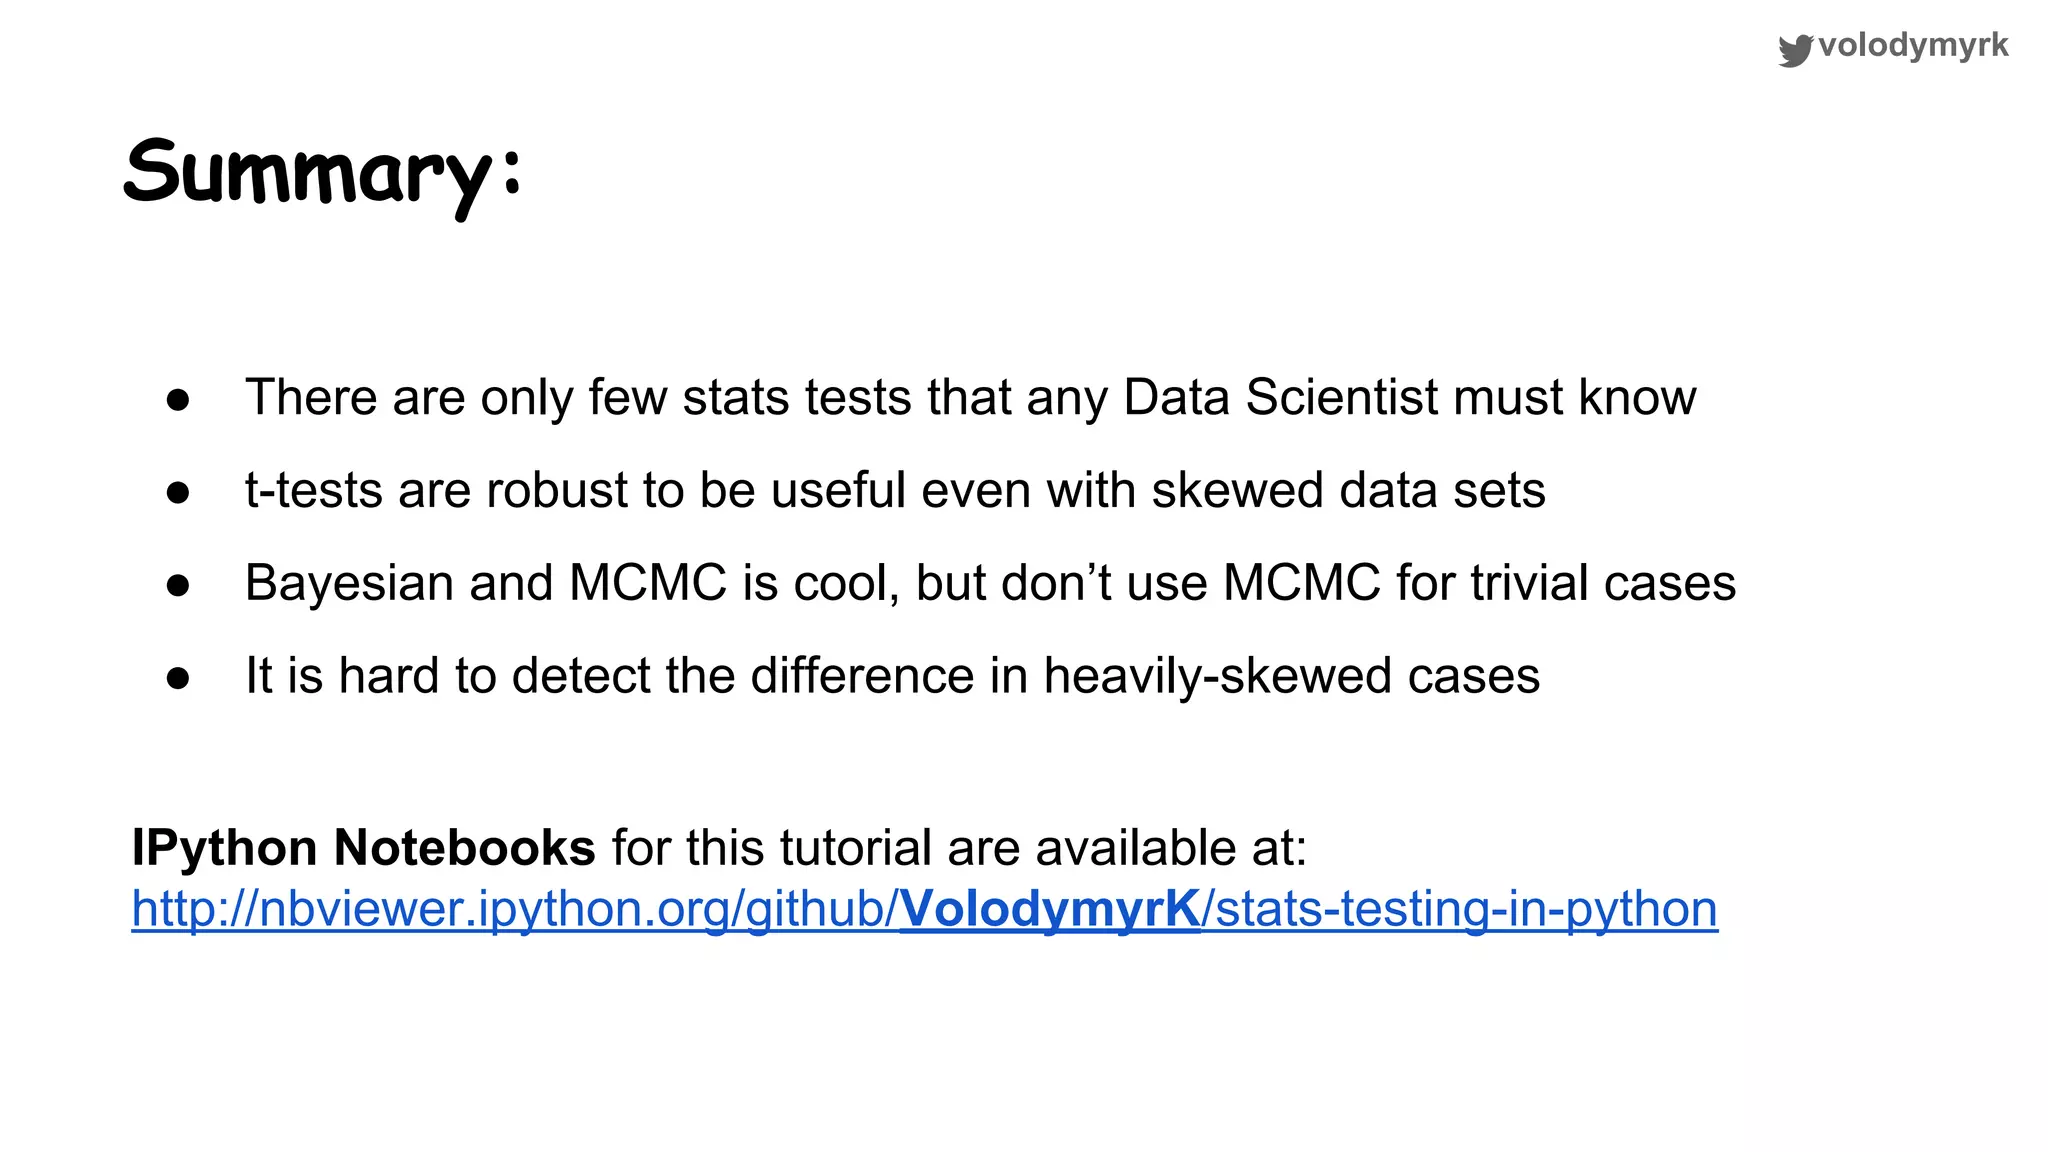Click the bullet dot before 't-tests are robust'
This screenshot has height=1152, width=2048.
(x=178, y=492)
